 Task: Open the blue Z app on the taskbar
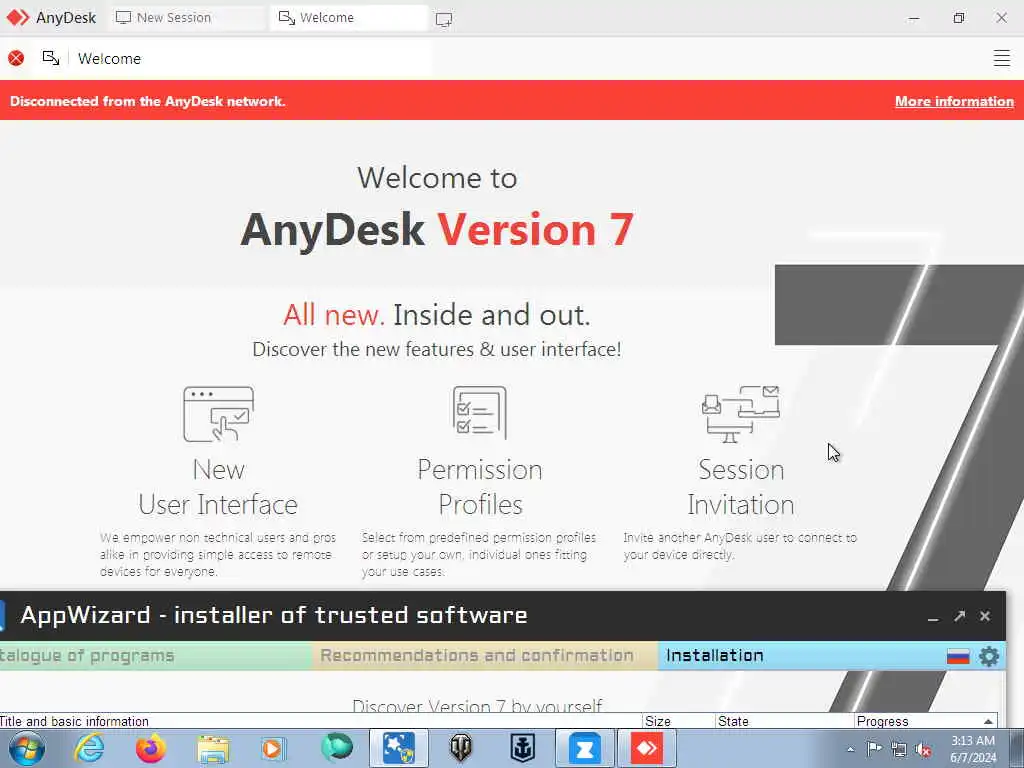[584, 748]
